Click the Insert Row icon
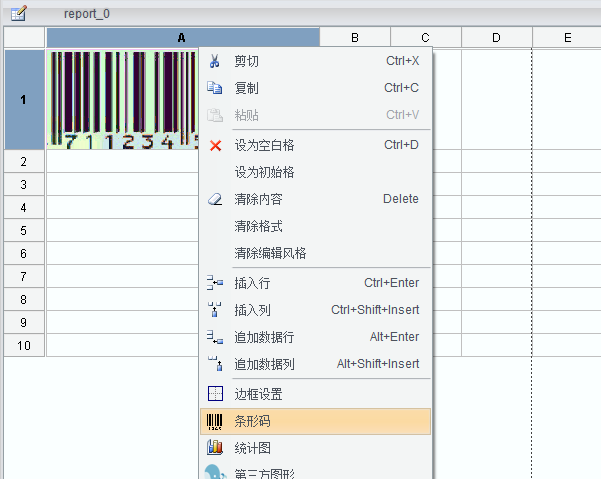The width and height of the screenshot is (601, 479). click(x=215, y=283)
